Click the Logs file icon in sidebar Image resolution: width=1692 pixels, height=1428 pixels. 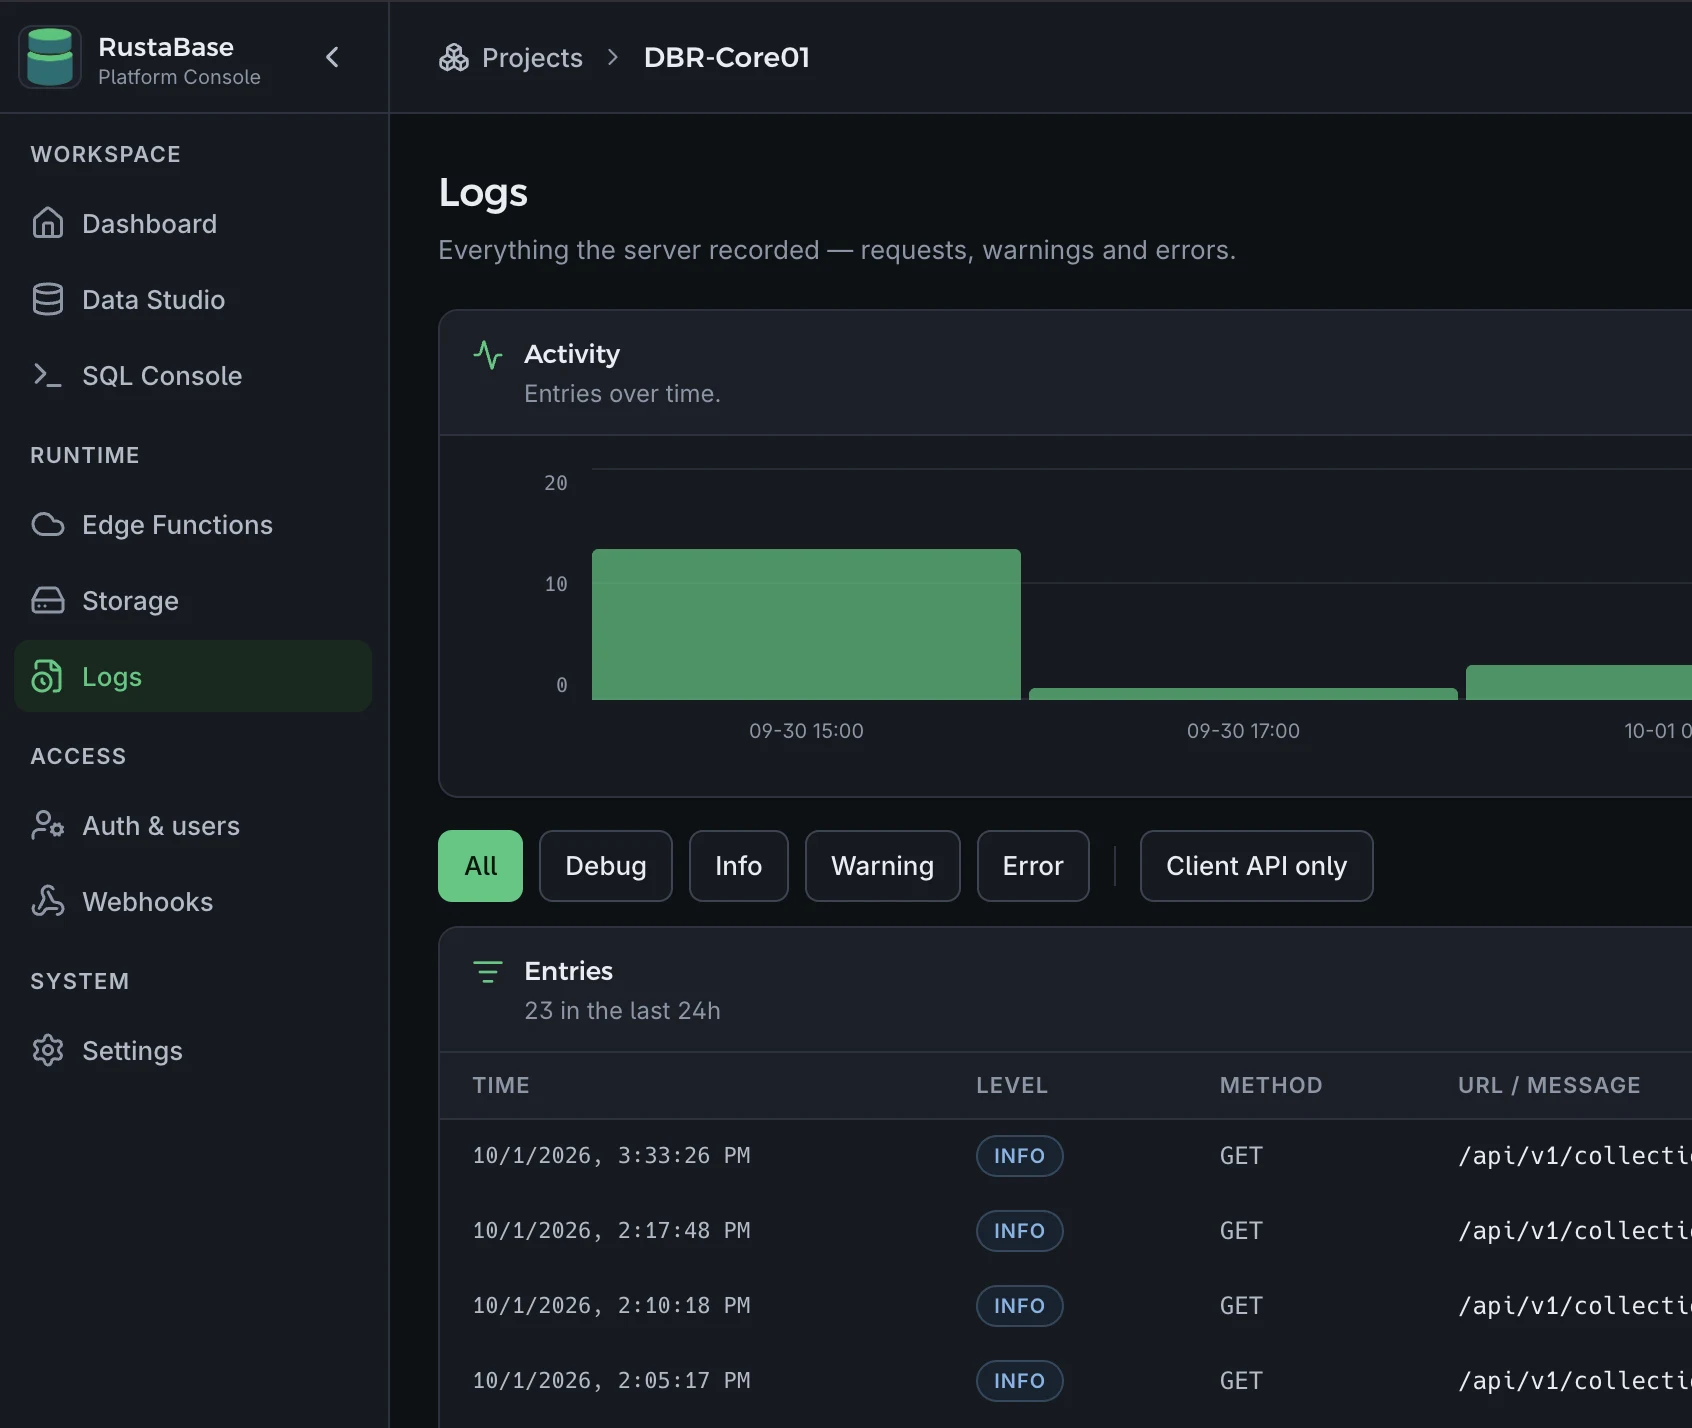coord(48,676)
